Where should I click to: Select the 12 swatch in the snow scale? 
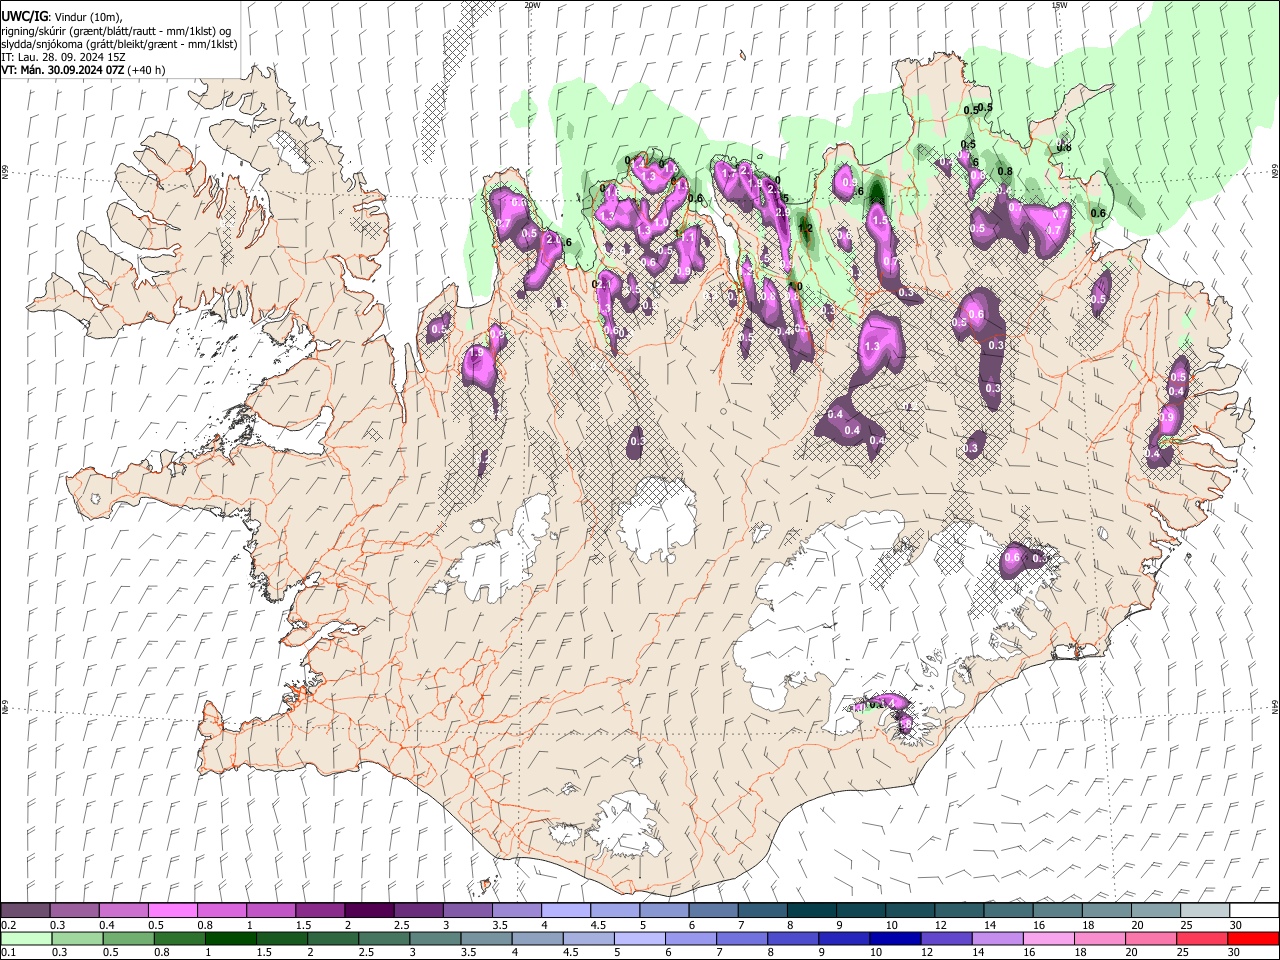coord(960,911)
